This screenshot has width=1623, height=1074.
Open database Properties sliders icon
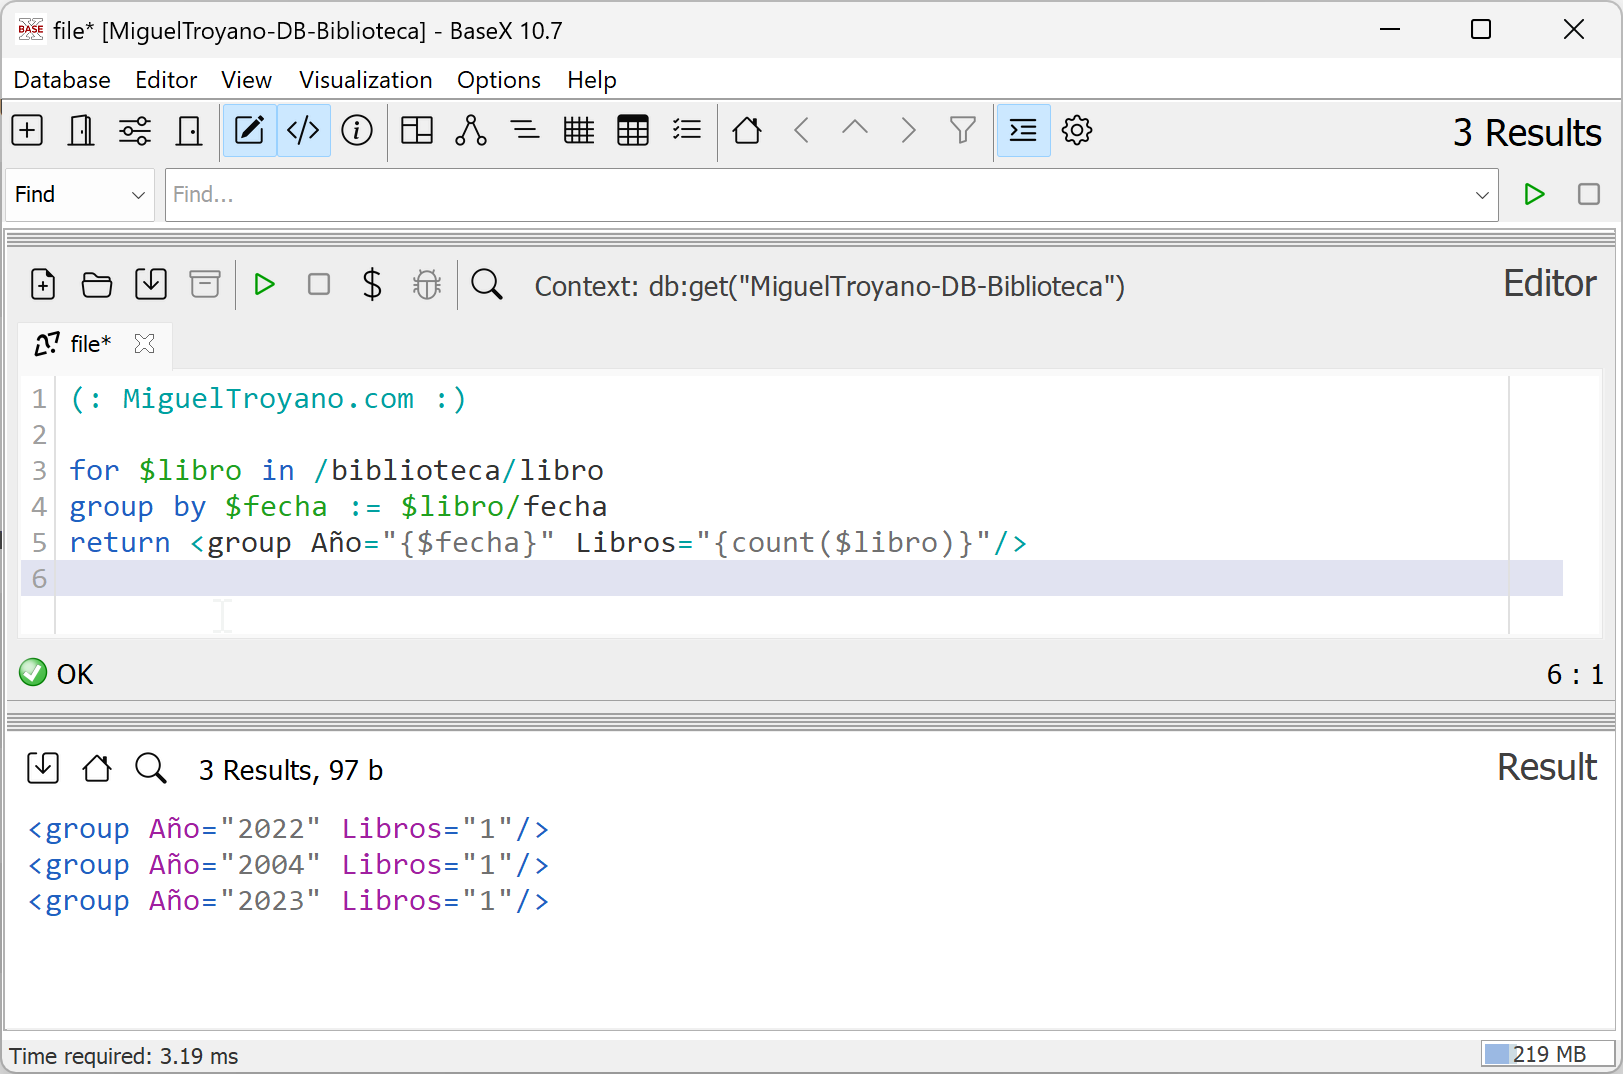pos(135,130)
